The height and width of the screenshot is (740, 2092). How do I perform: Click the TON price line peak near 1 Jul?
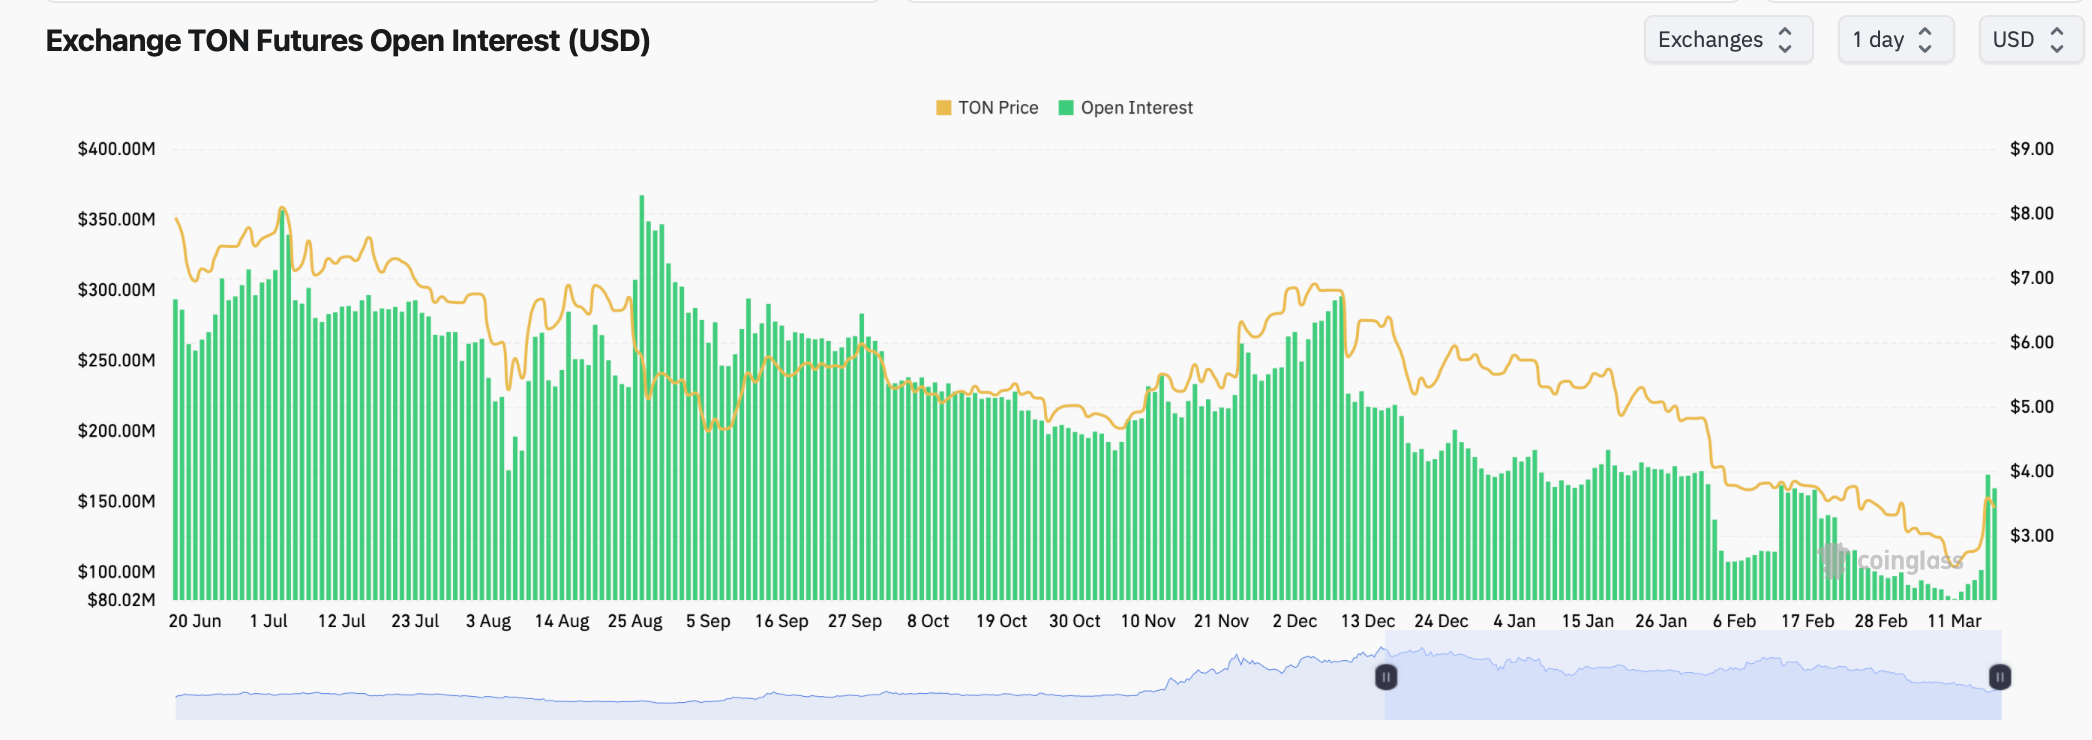(283, 208)
